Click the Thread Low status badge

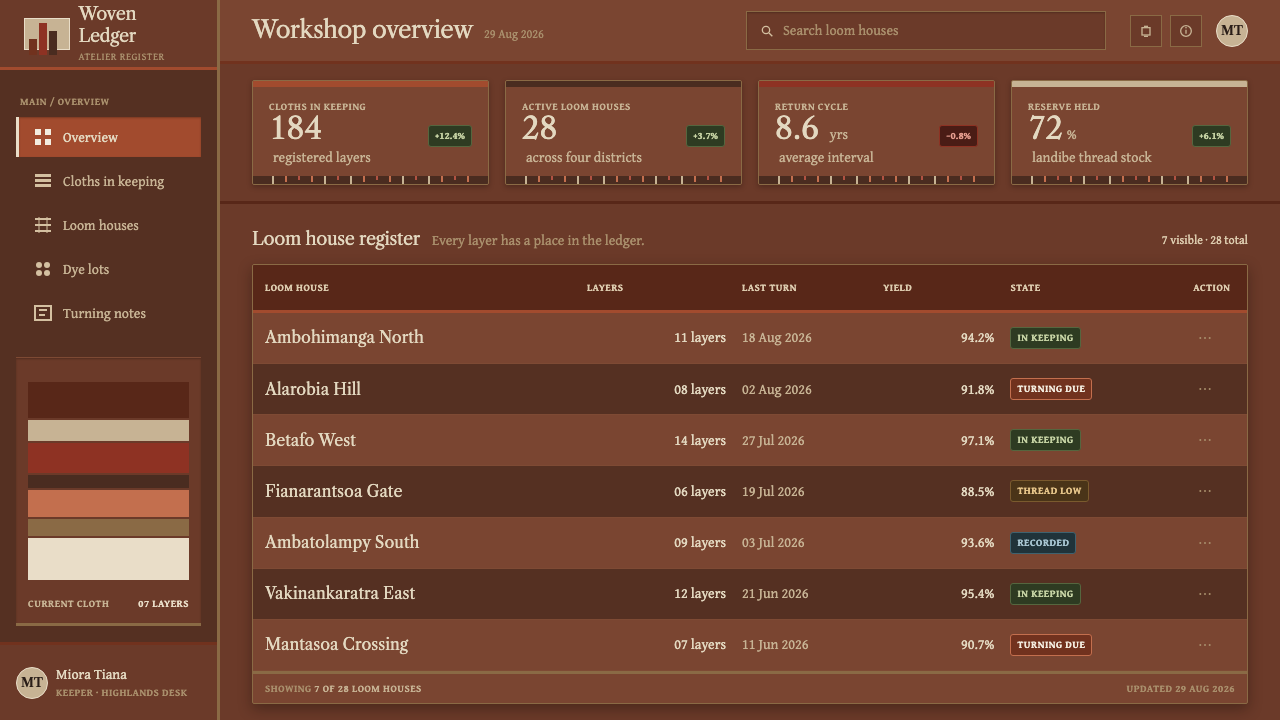coord(1049,491)
